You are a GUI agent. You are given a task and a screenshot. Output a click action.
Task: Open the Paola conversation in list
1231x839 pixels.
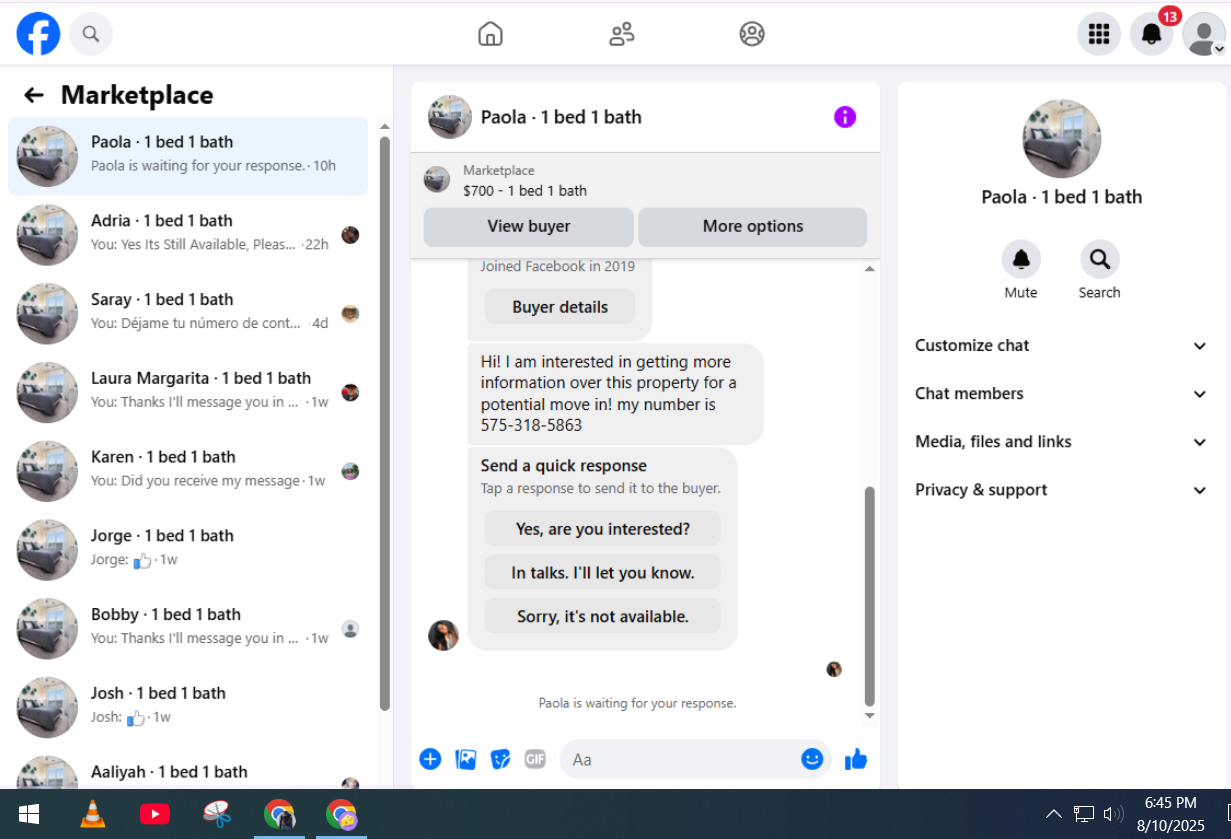point(188,156)
